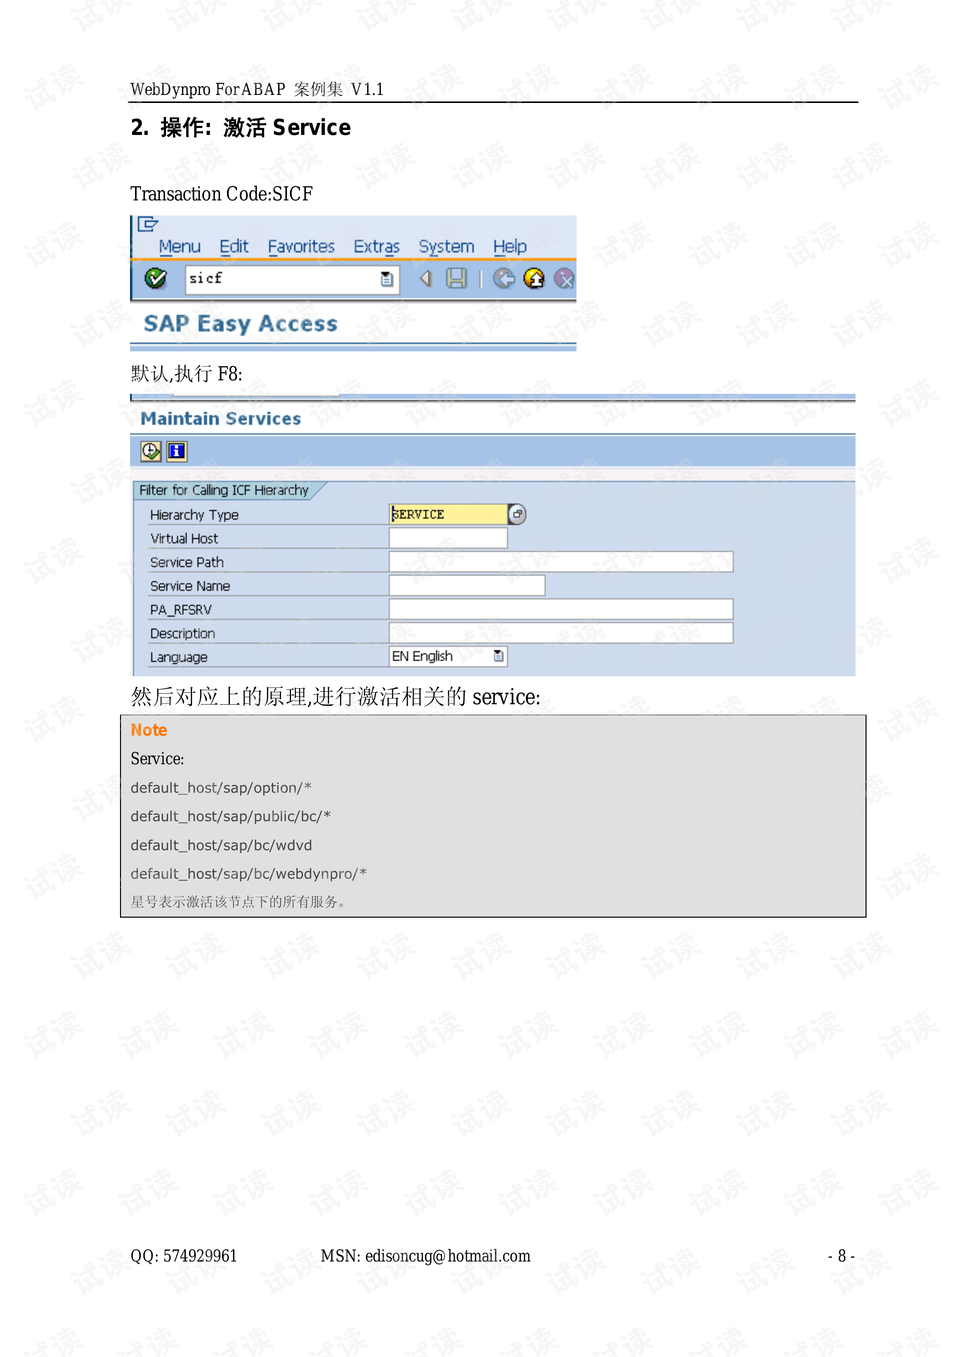Open the command field history dropdown
Viewport: 960px width, 1357px height.
[x=387, y=279]
